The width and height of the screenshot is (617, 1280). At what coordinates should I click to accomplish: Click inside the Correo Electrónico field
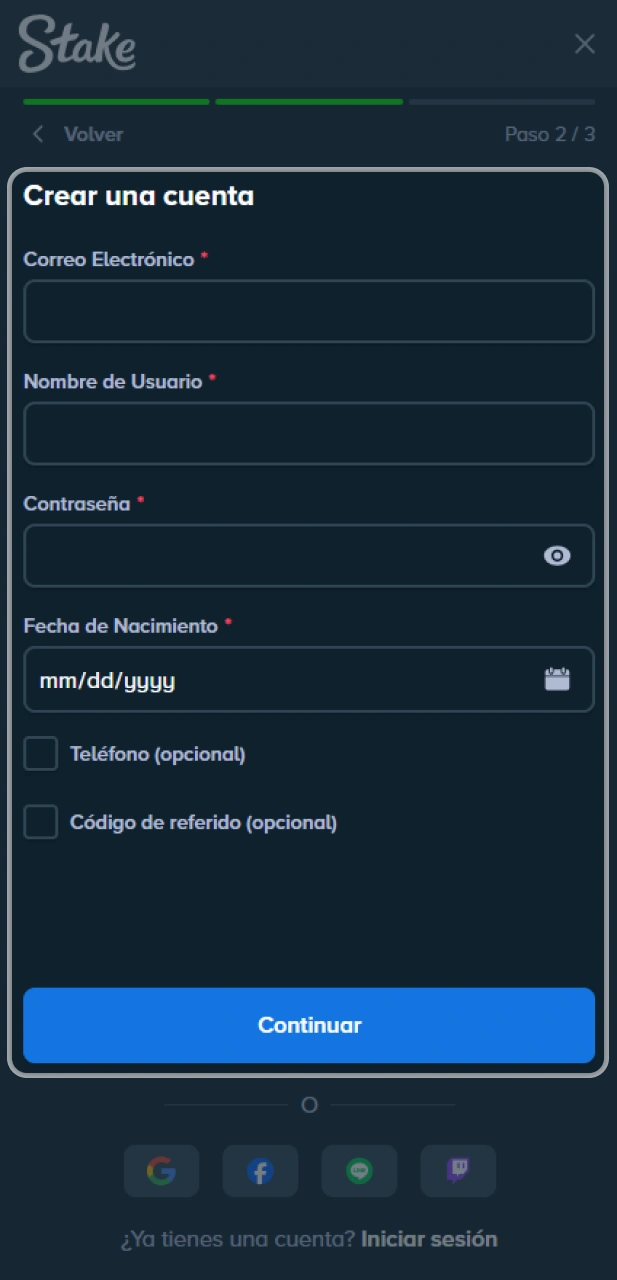tap(309, 311)
